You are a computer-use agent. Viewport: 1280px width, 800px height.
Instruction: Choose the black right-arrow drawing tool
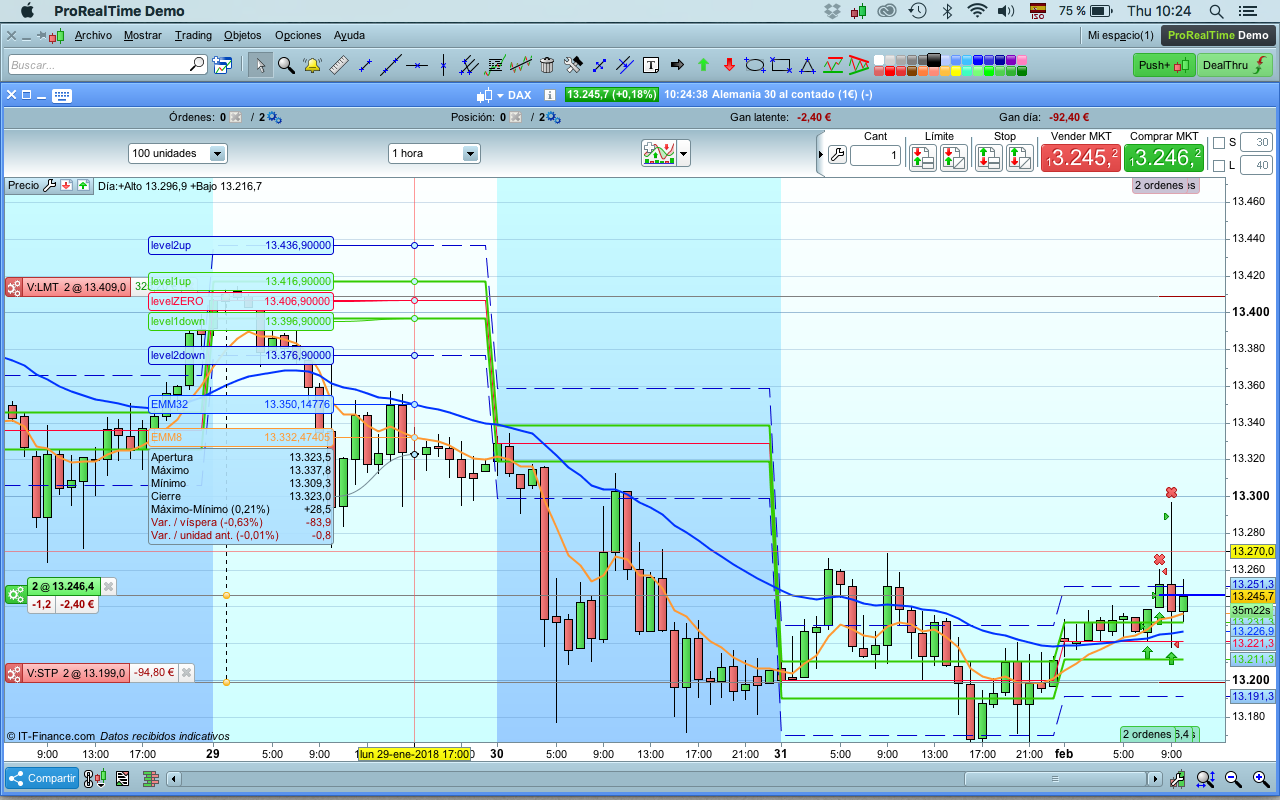(677, 65)
